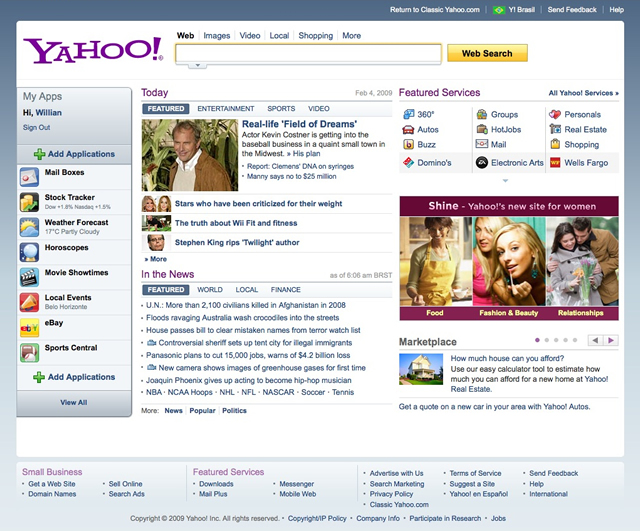Click the Autos car icon

click(409, 129)
